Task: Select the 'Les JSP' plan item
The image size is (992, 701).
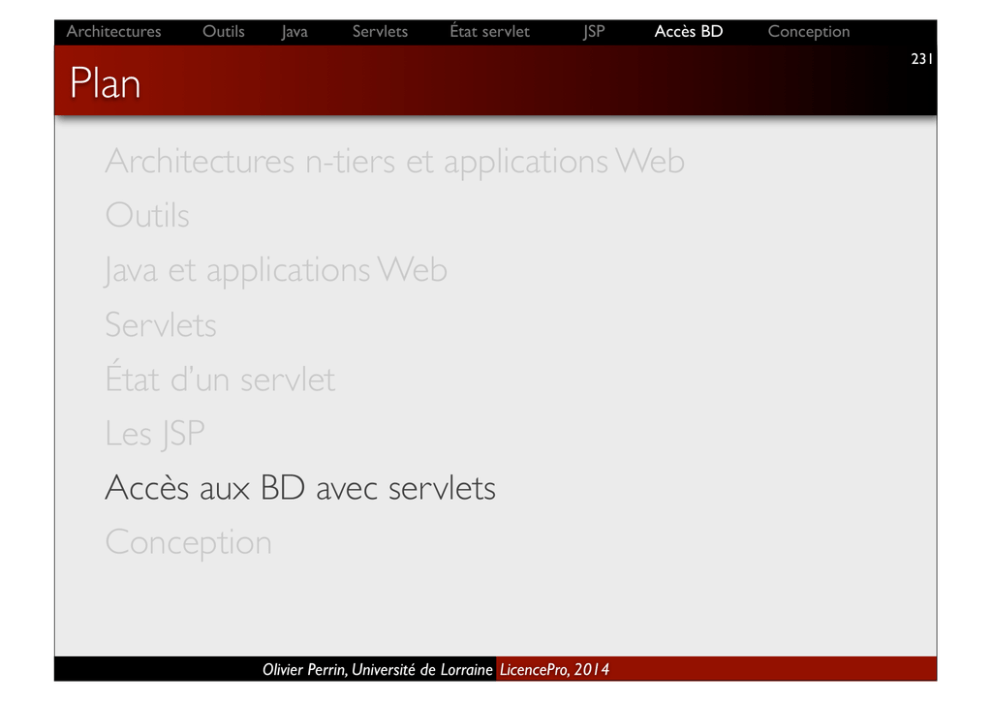Action: tap(155, 434)
